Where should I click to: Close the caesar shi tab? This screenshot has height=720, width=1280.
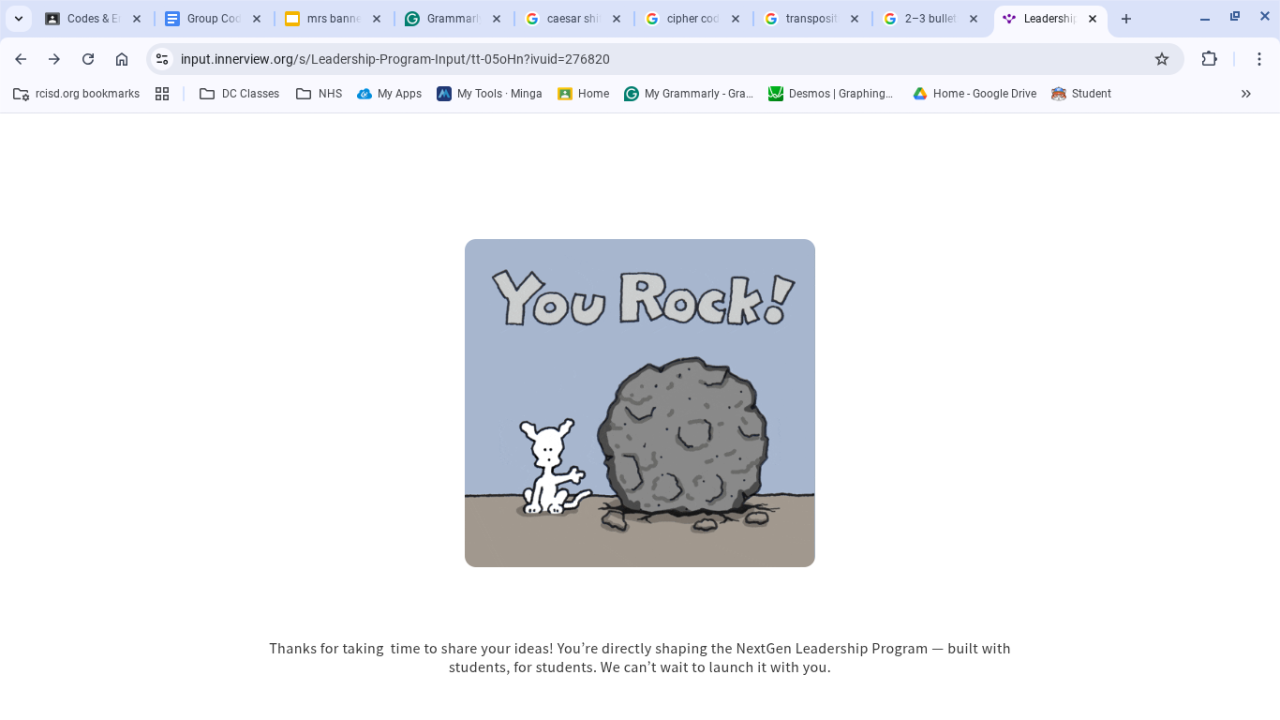[x=617, y=19]
